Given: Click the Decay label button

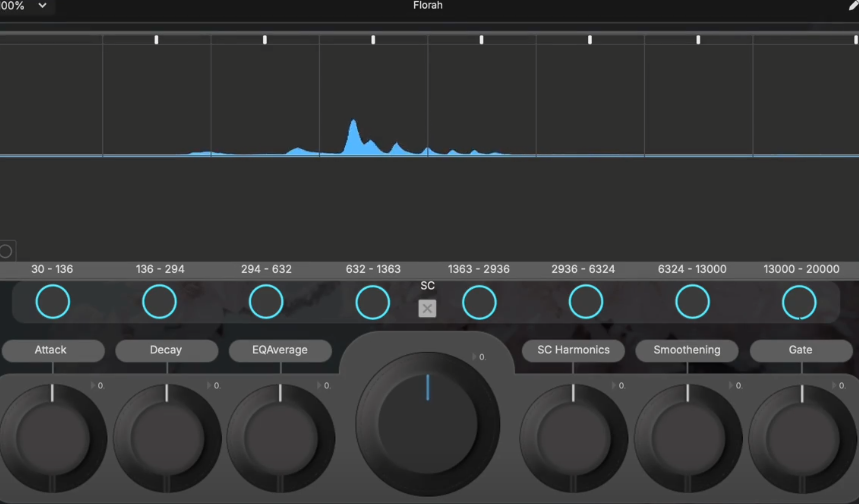Looking at the screenshot, I should pos(166,351).
